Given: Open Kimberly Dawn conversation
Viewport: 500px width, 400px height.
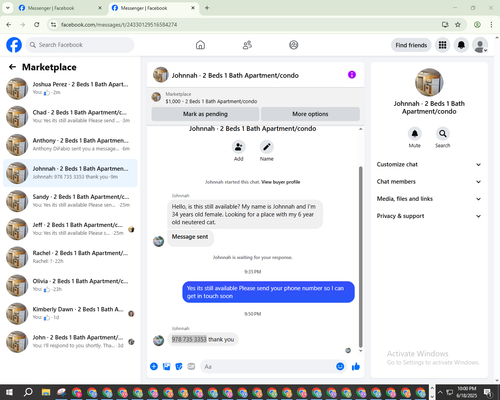Looking at the screenshot, I should point(70,314).
